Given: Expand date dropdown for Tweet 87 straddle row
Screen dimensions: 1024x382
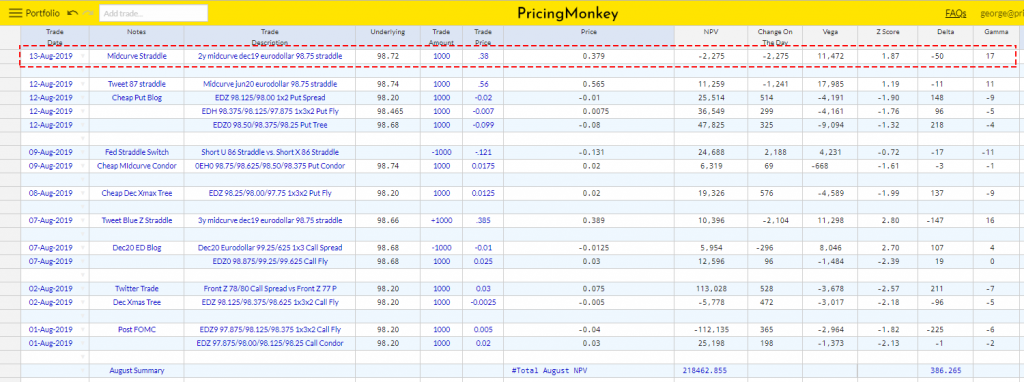Looking at the screenshot, I should 82,84.
